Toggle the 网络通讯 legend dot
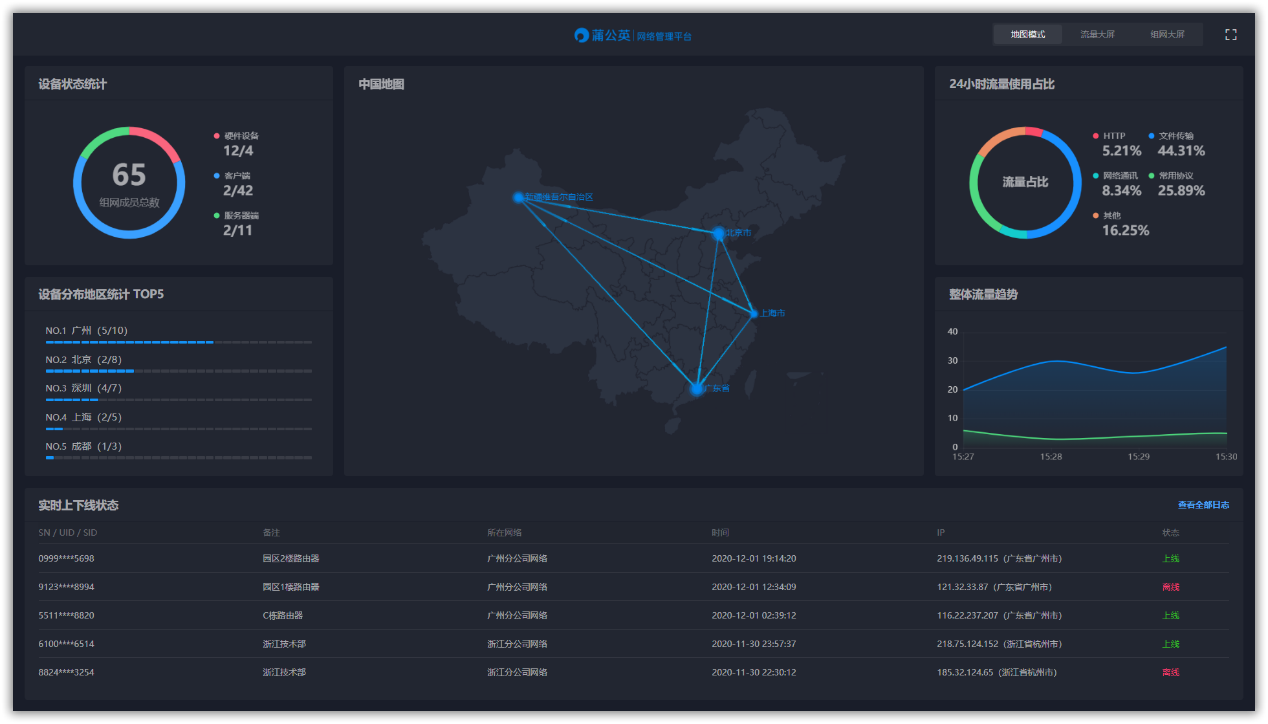Viewport: 1268px width, 724px height. pos(1096,176)
